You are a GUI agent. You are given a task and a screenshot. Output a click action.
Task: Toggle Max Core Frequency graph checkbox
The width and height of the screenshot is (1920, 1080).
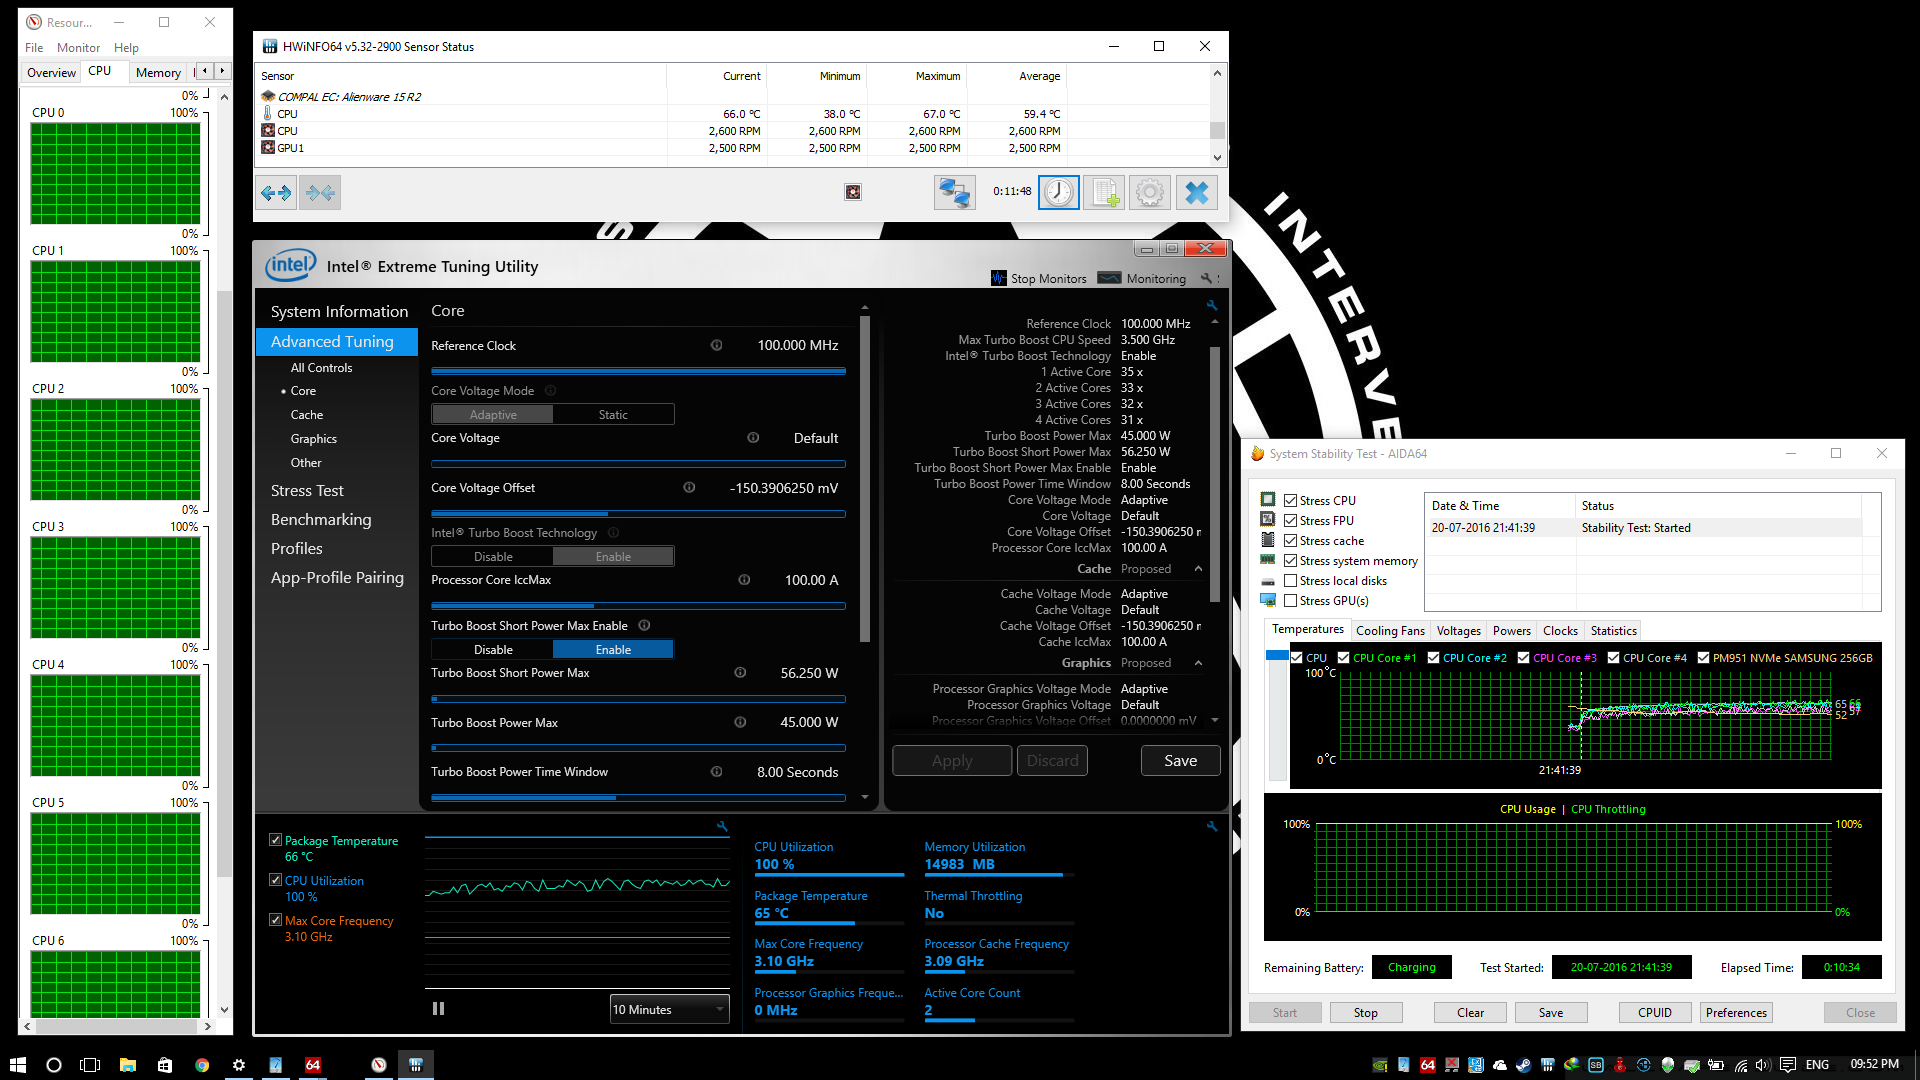[x=275, y=920]
